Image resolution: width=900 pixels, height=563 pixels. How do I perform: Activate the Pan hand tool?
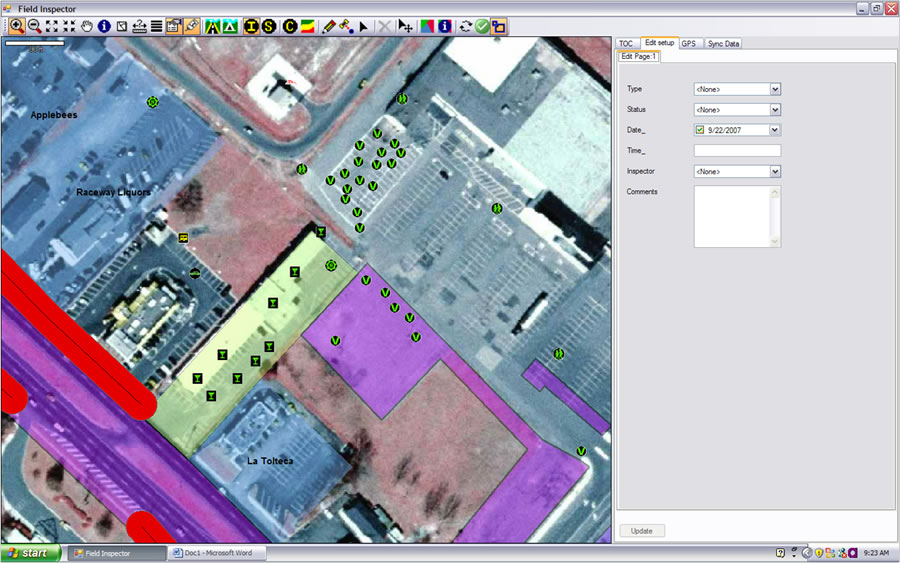tap(87, 26)
